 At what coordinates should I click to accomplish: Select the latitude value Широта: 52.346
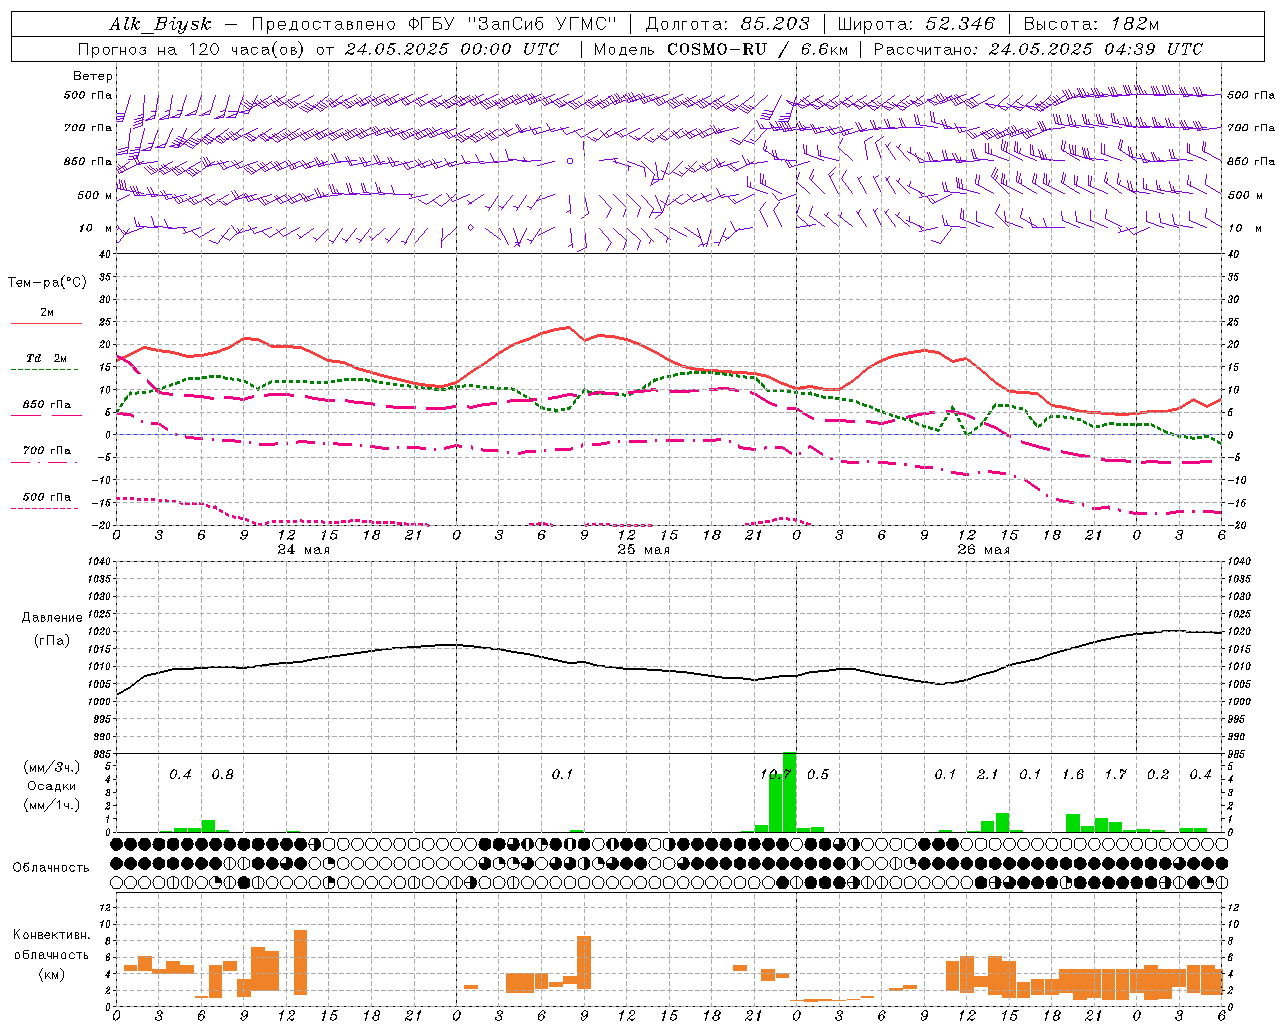pyautogui.click(x=916, y=24)
